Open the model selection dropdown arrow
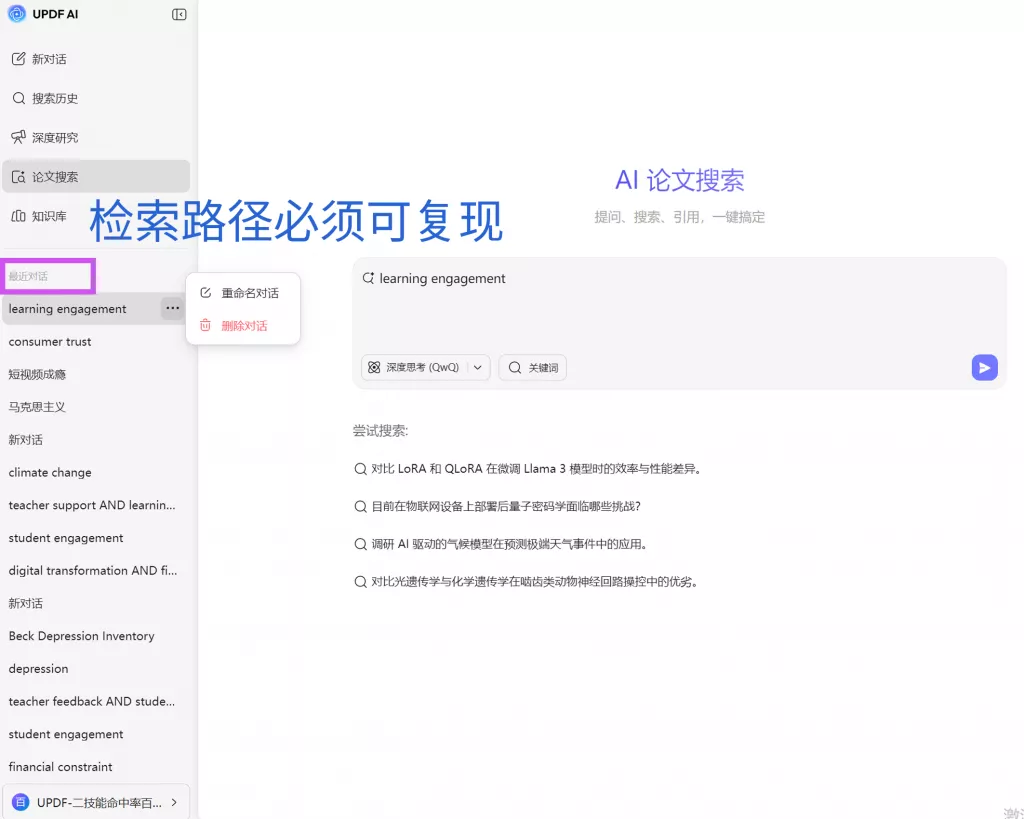Image resolution: width=1024 pixels, height=819 pixels. [478, 367]
